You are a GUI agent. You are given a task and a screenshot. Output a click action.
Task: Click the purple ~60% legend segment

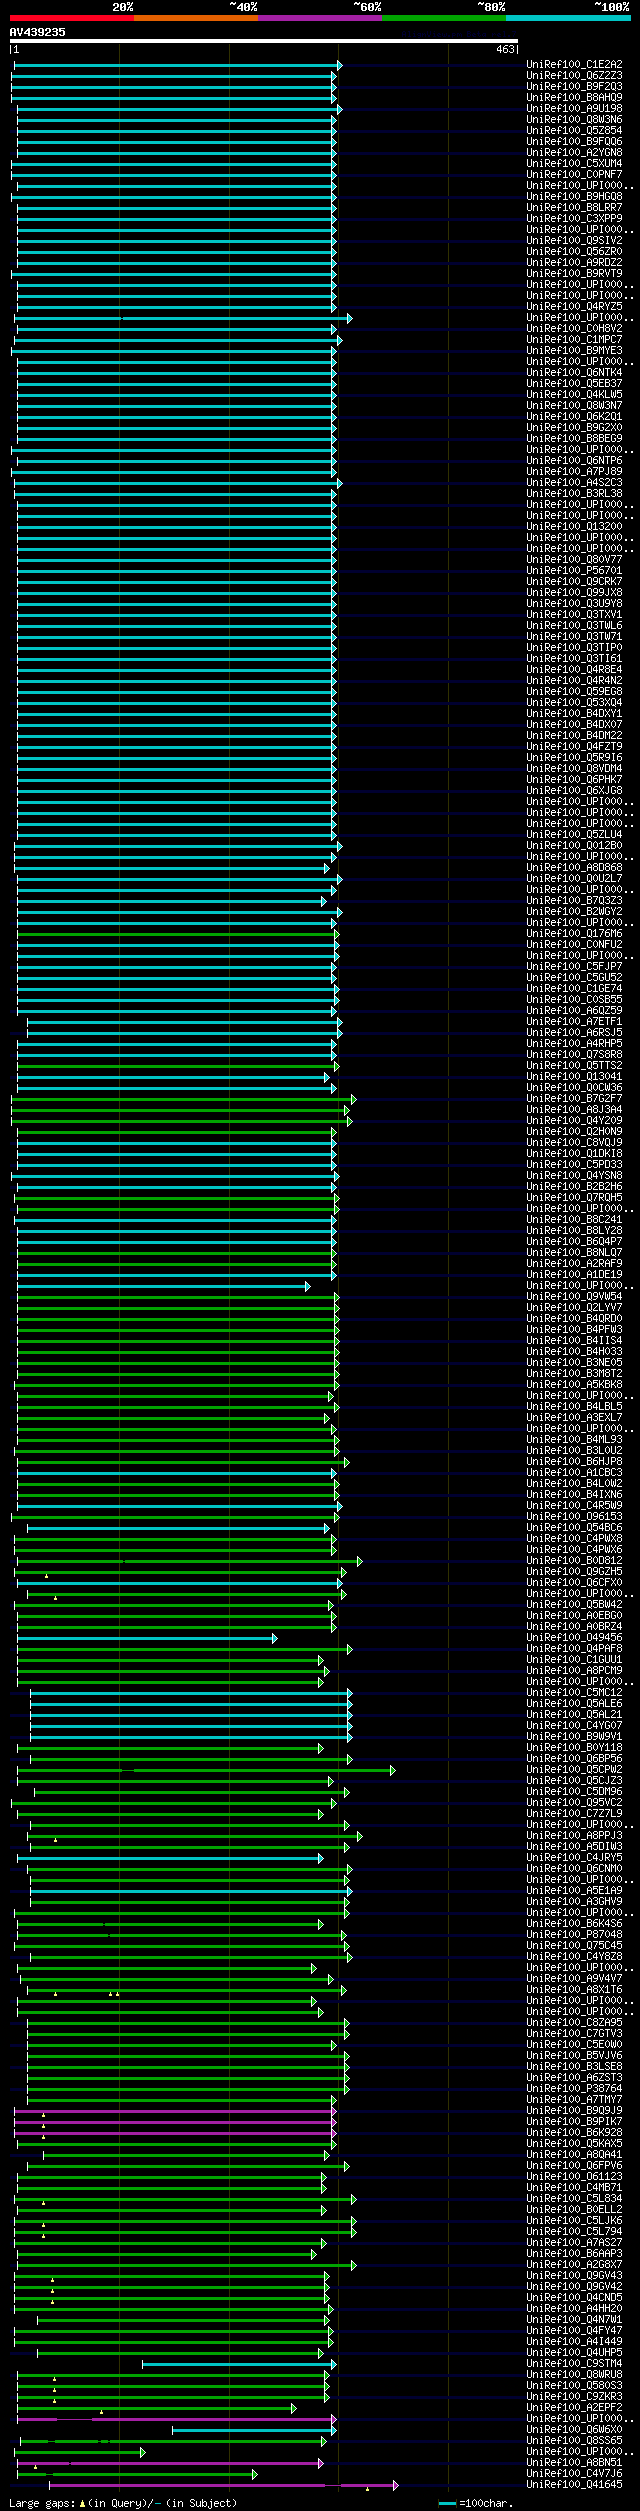320,18
